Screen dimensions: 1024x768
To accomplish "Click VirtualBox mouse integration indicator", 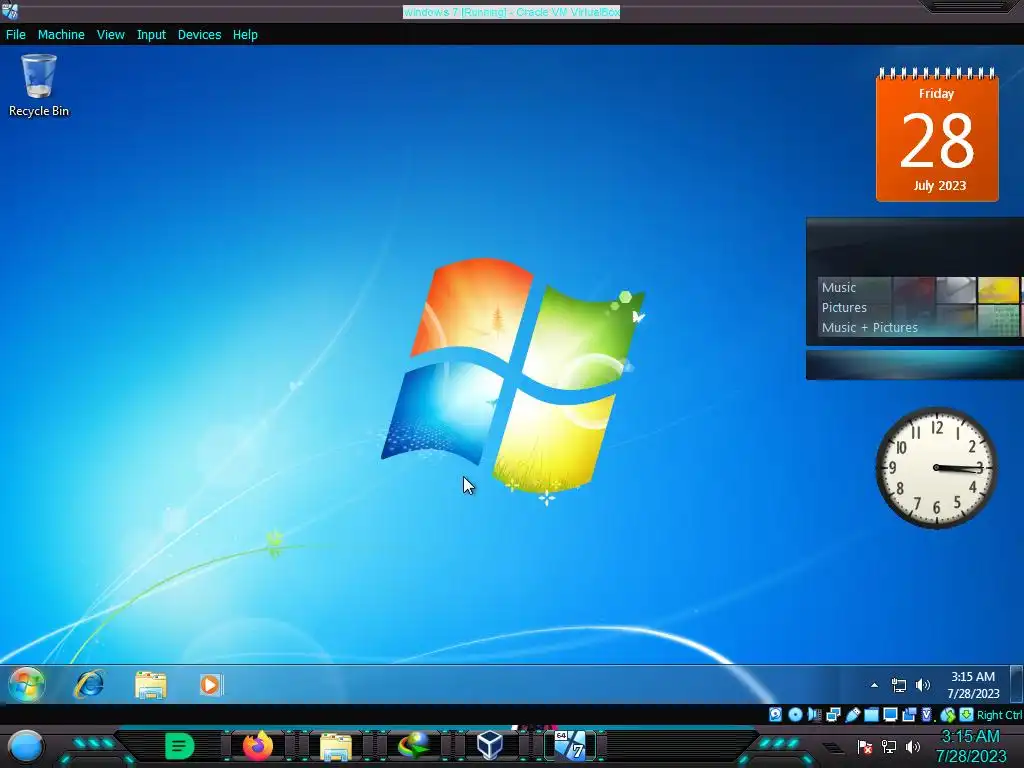I will 948,715.
